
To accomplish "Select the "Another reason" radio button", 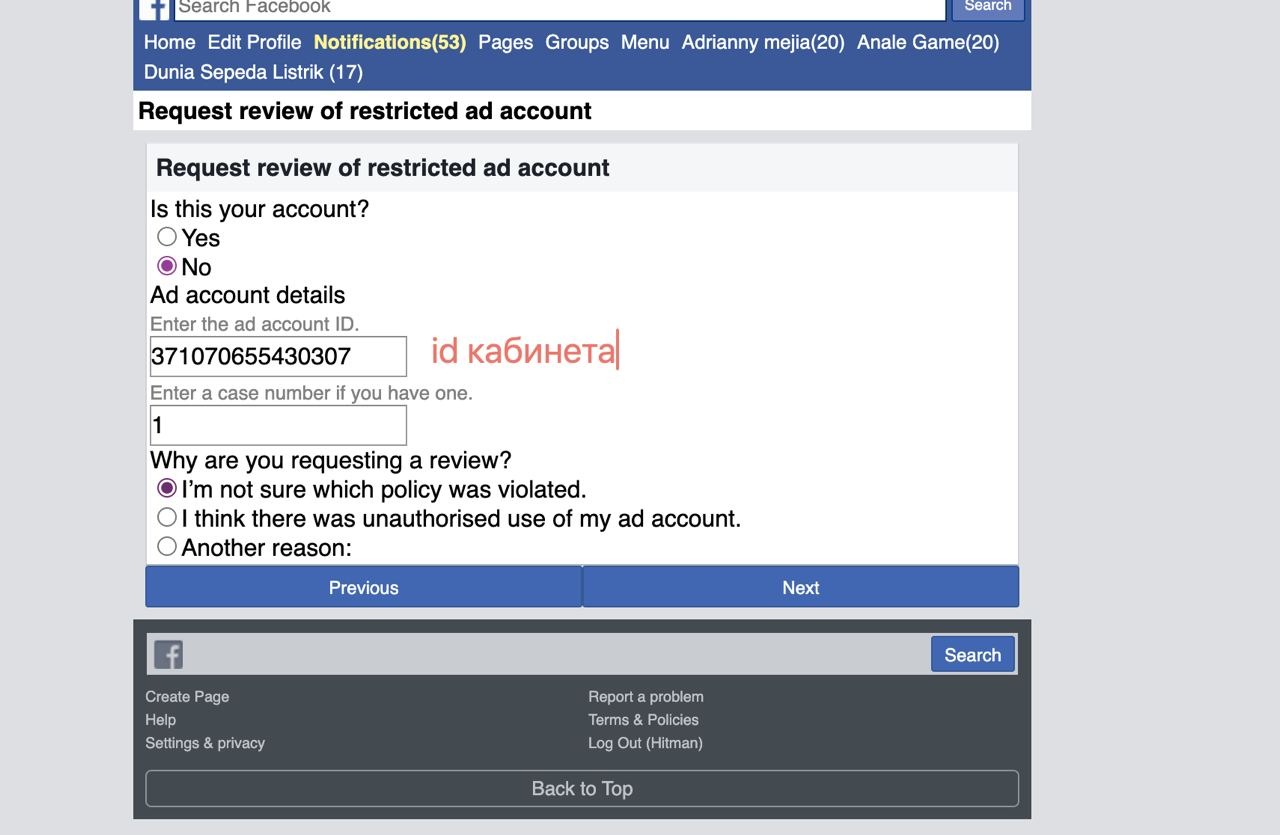I will pyautogui.click(x=167, y=546).
